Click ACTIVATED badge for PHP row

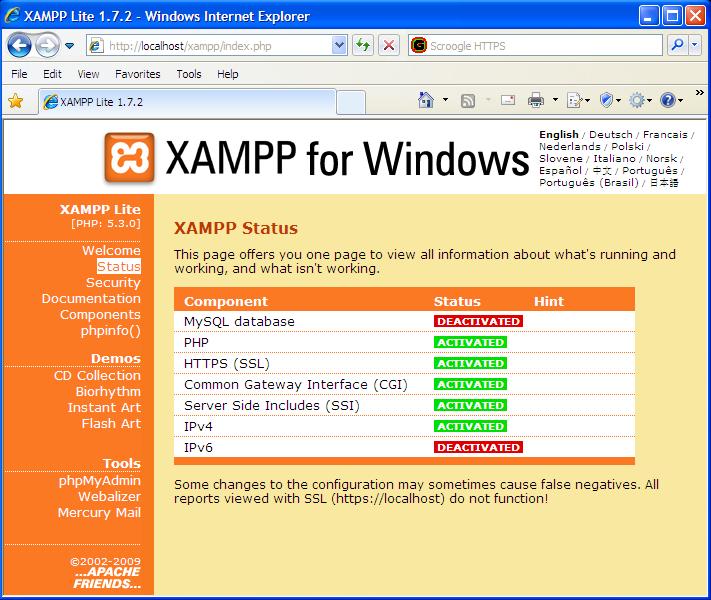tap(470, 342)
